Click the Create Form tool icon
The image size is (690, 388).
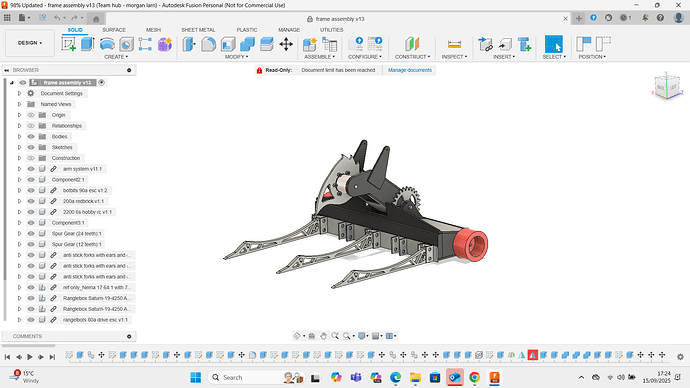click(x=165, y=44)
